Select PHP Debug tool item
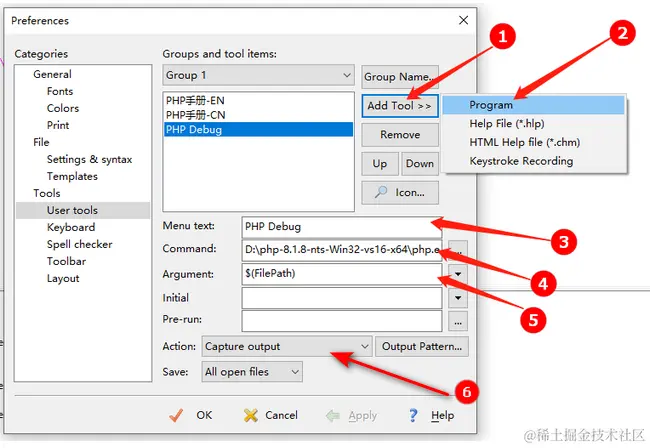 (258, 129)
